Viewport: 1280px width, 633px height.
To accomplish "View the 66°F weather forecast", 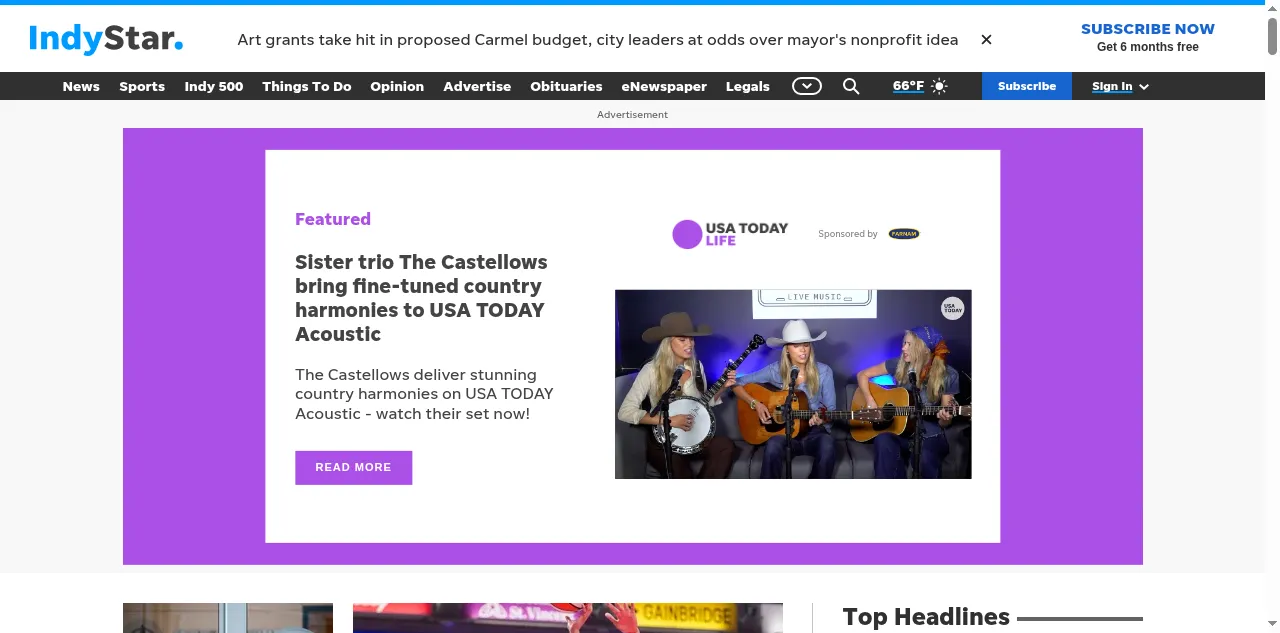I will [908, 86].
